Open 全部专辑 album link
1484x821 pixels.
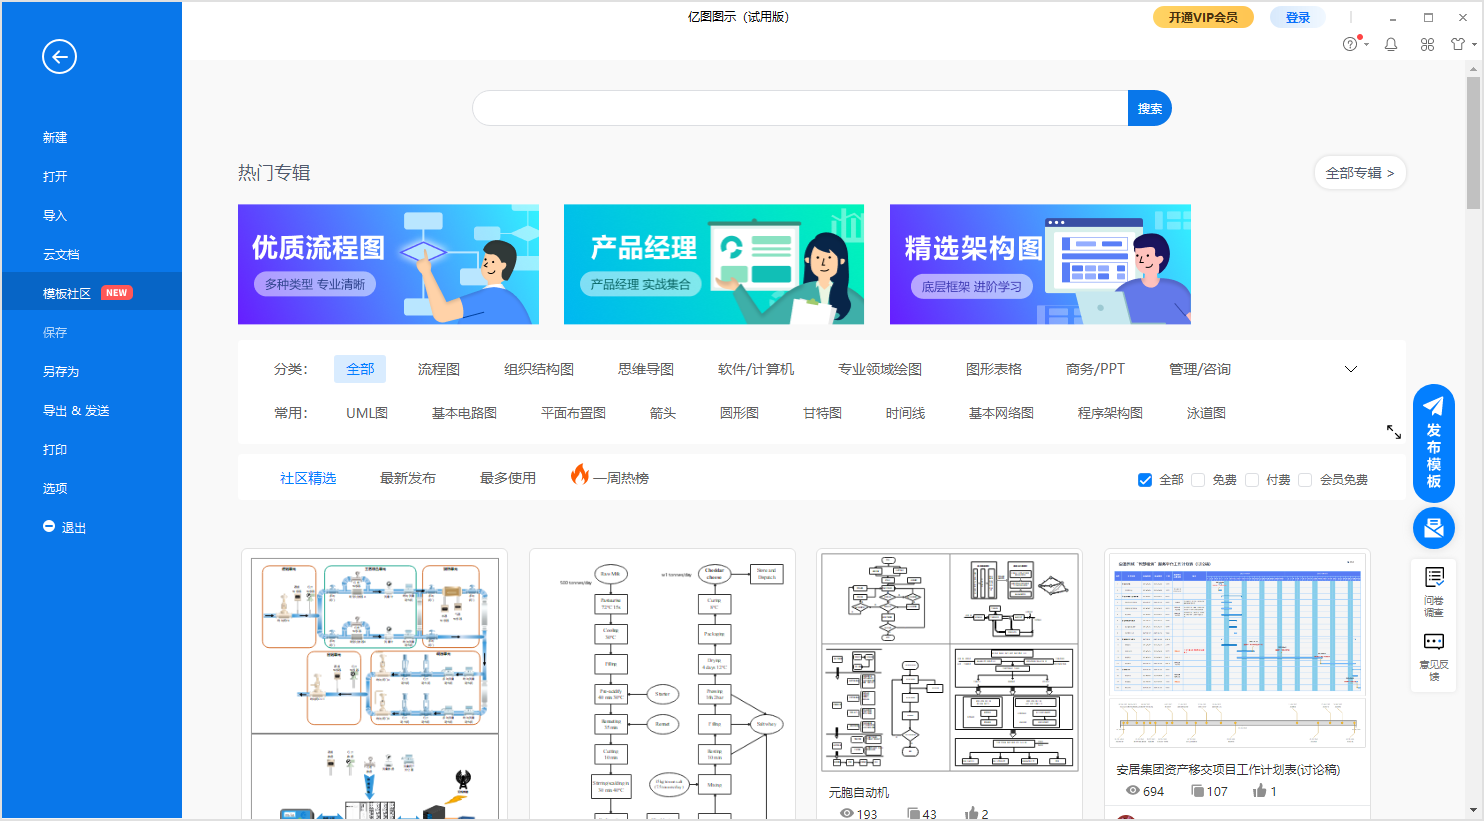click(1360, 173)
